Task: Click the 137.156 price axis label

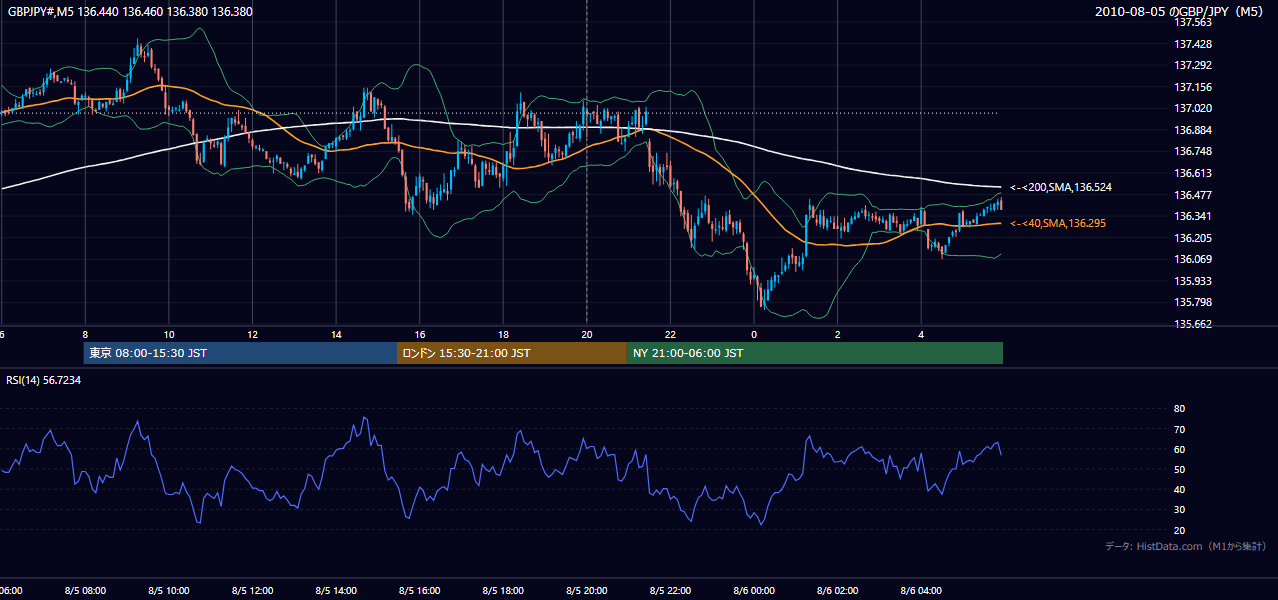Action: tap(1192, 87)
